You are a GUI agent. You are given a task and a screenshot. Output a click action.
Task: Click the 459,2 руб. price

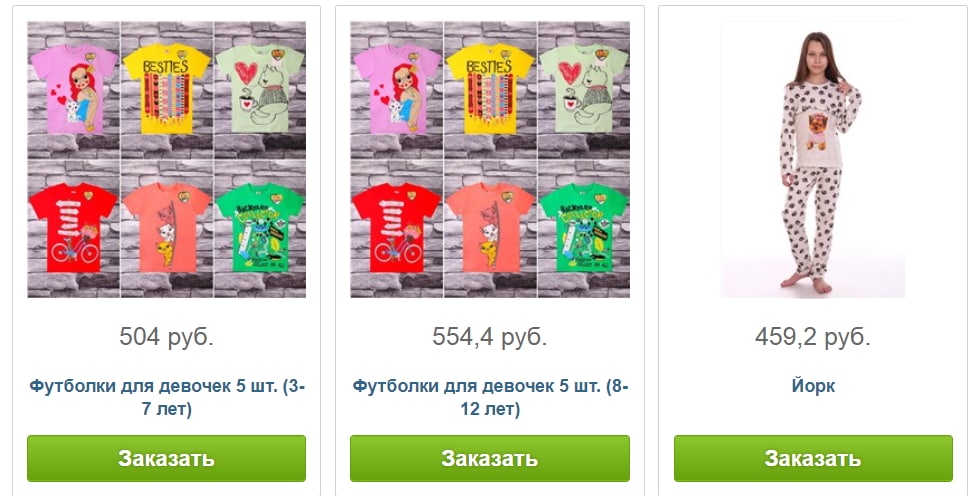(813, 337)
